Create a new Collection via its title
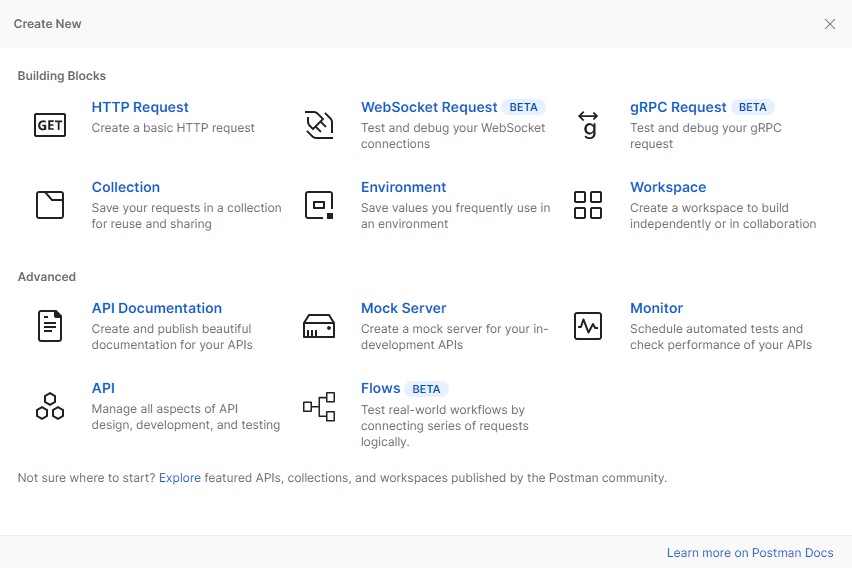Screen dimensions: 852x568 (126, 187)
